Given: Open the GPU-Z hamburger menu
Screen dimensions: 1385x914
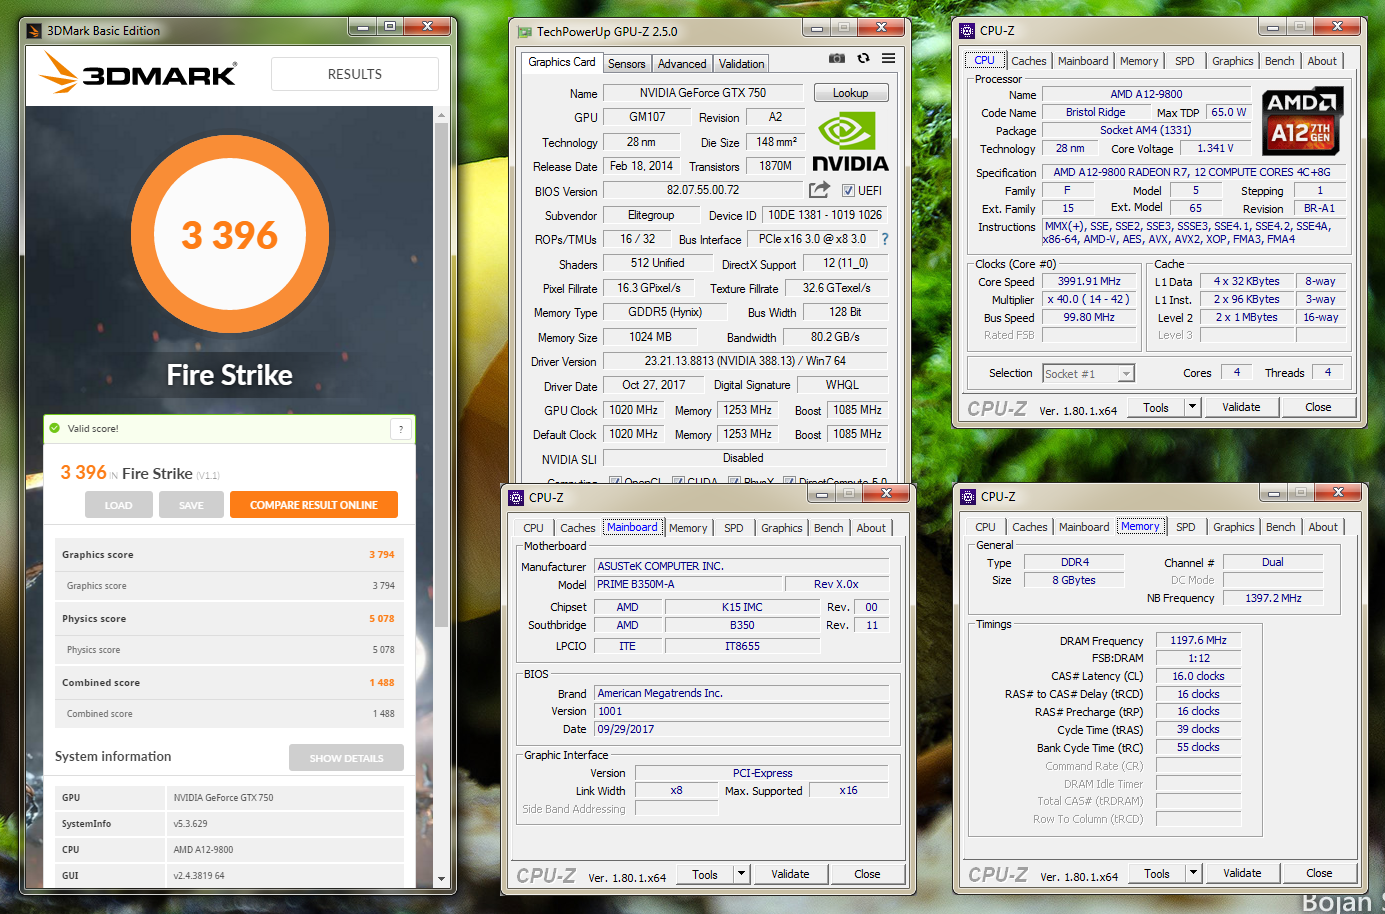Looking at the screenshot, I should [x=888, y=59].
